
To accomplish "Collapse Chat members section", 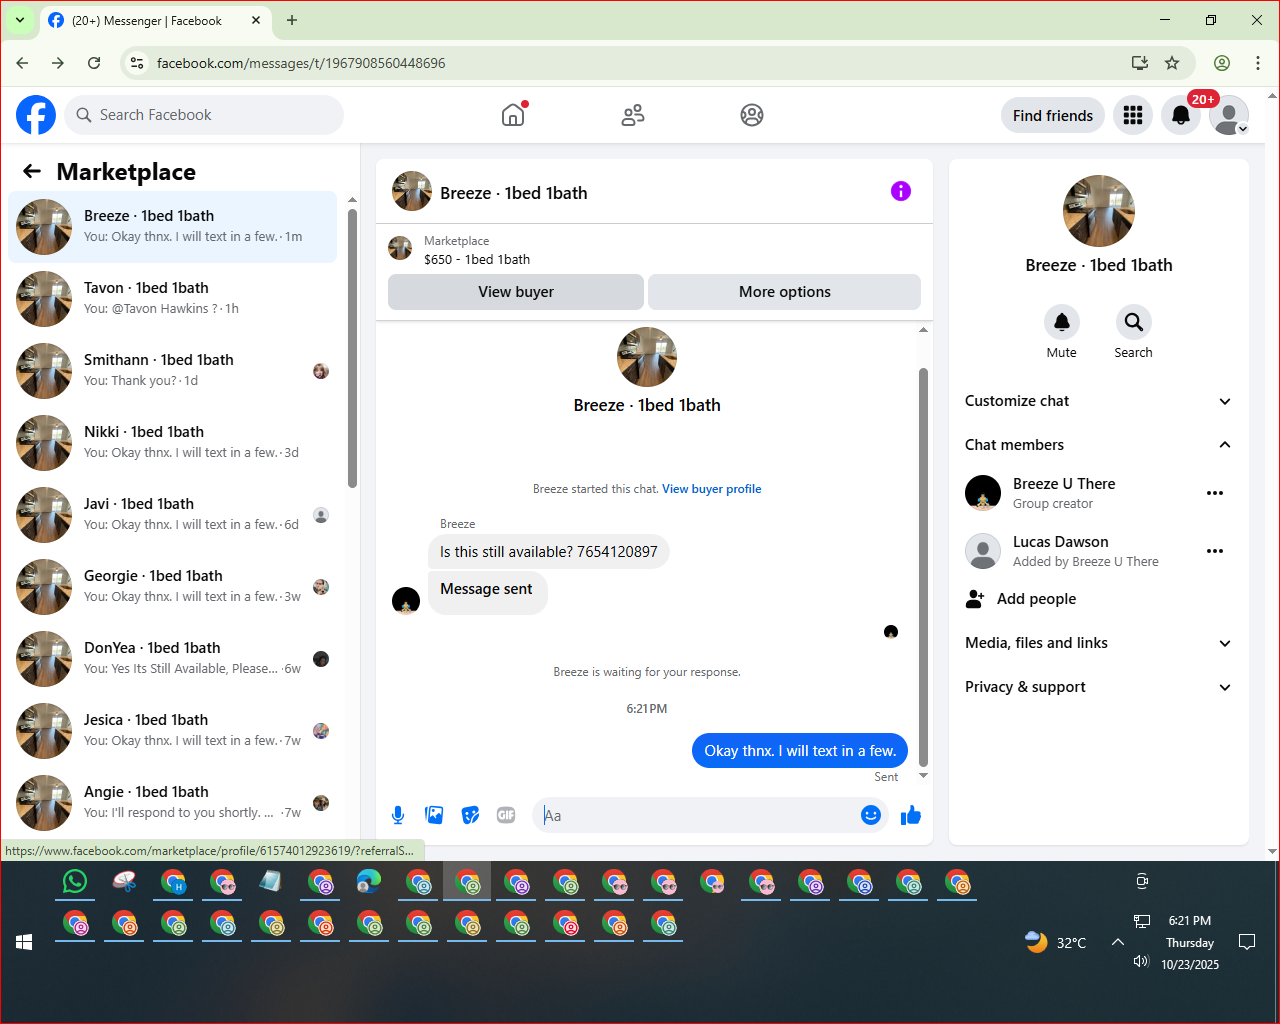I will pos(1098,445).
